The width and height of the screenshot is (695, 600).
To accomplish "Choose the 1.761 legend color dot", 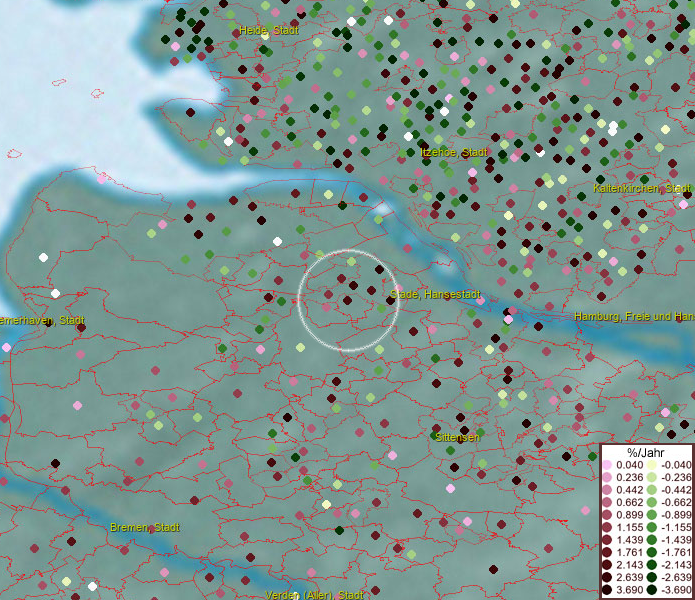I will coord(607,552).
